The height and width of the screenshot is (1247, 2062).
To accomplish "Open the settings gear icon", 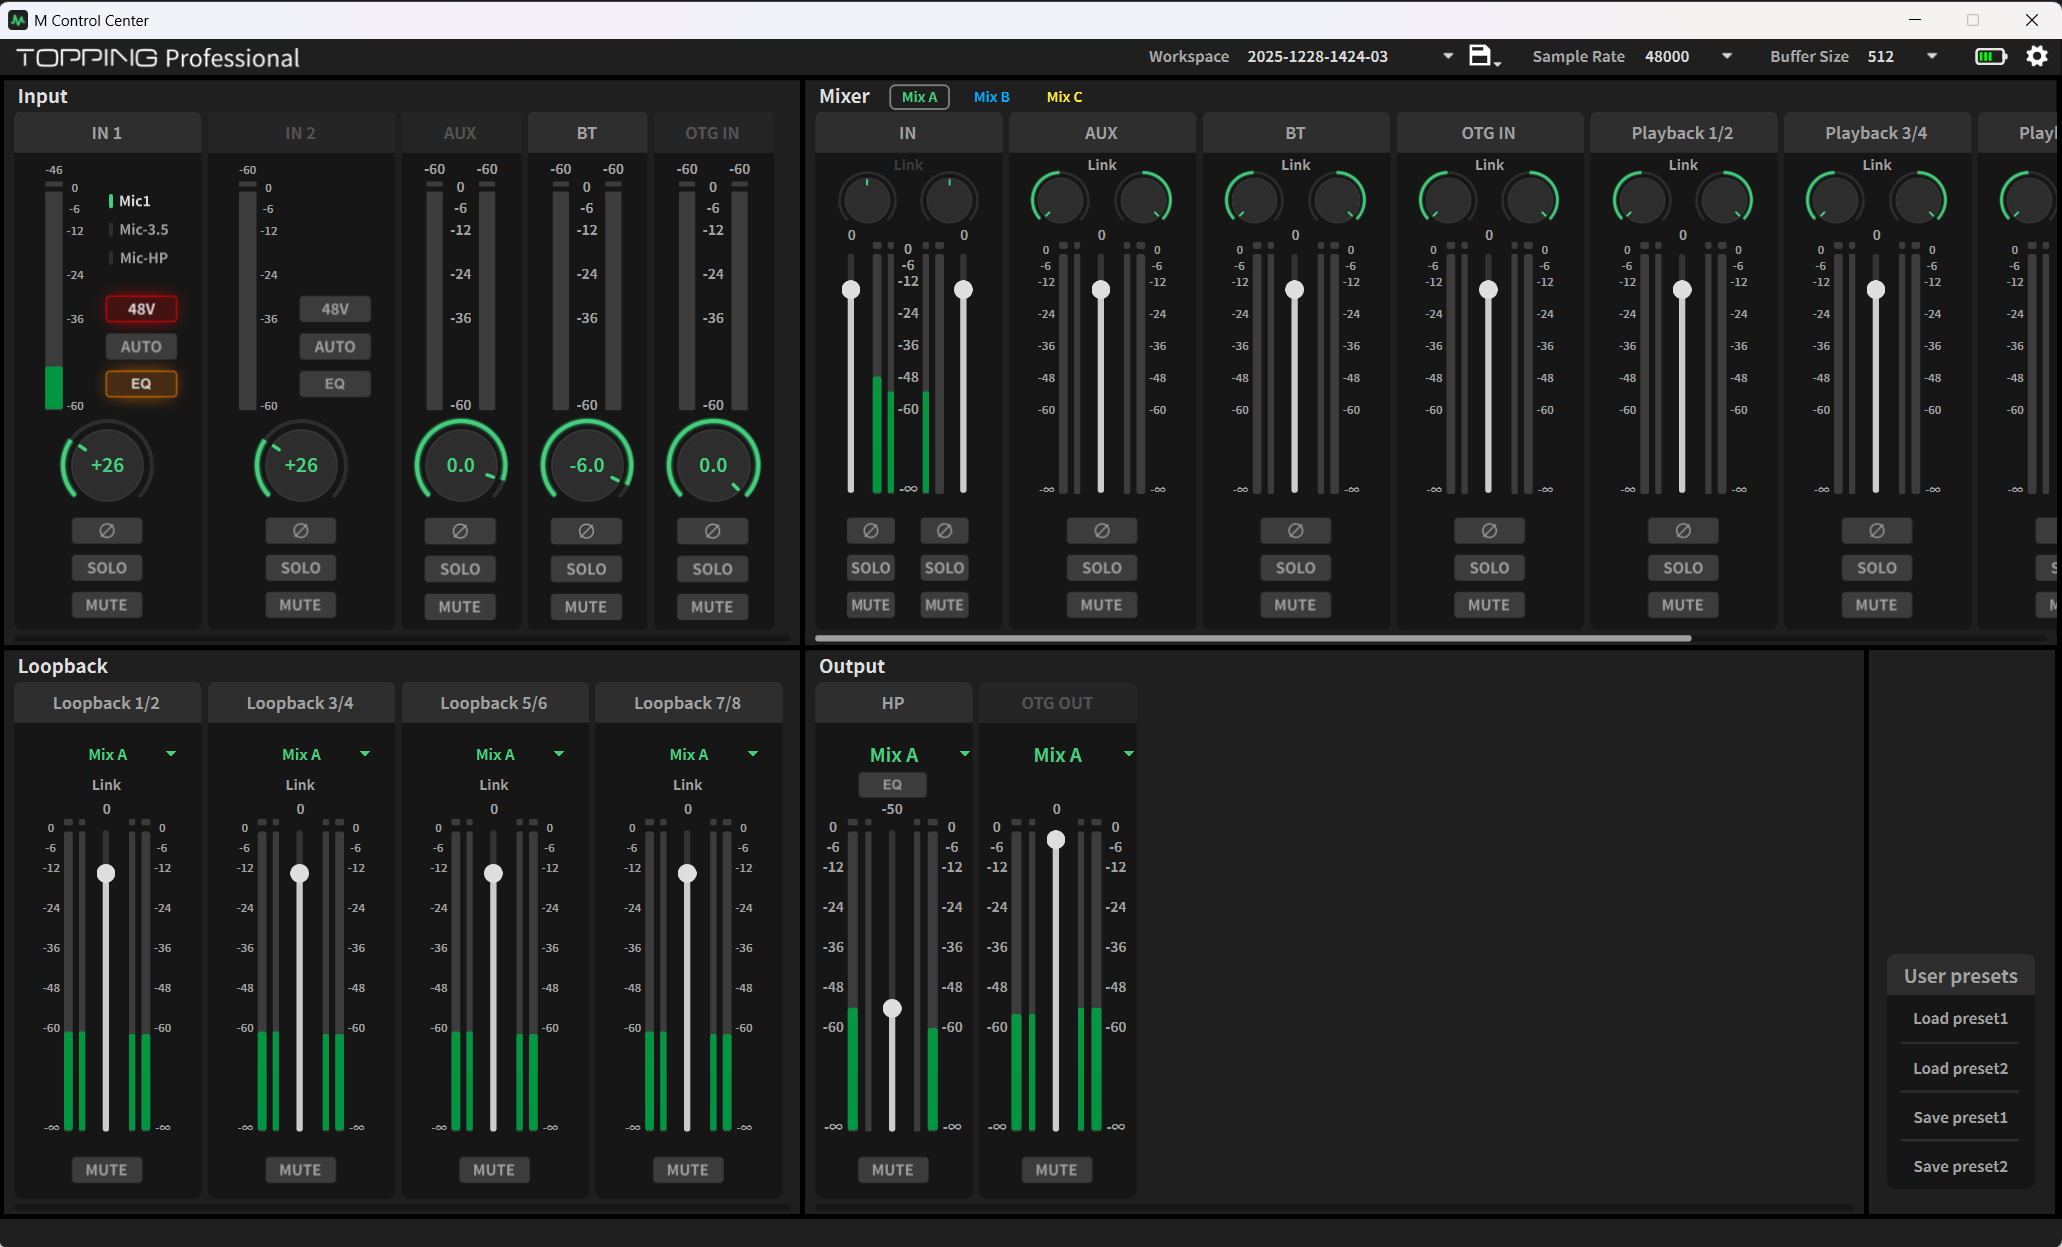I will pos(2037,56).
